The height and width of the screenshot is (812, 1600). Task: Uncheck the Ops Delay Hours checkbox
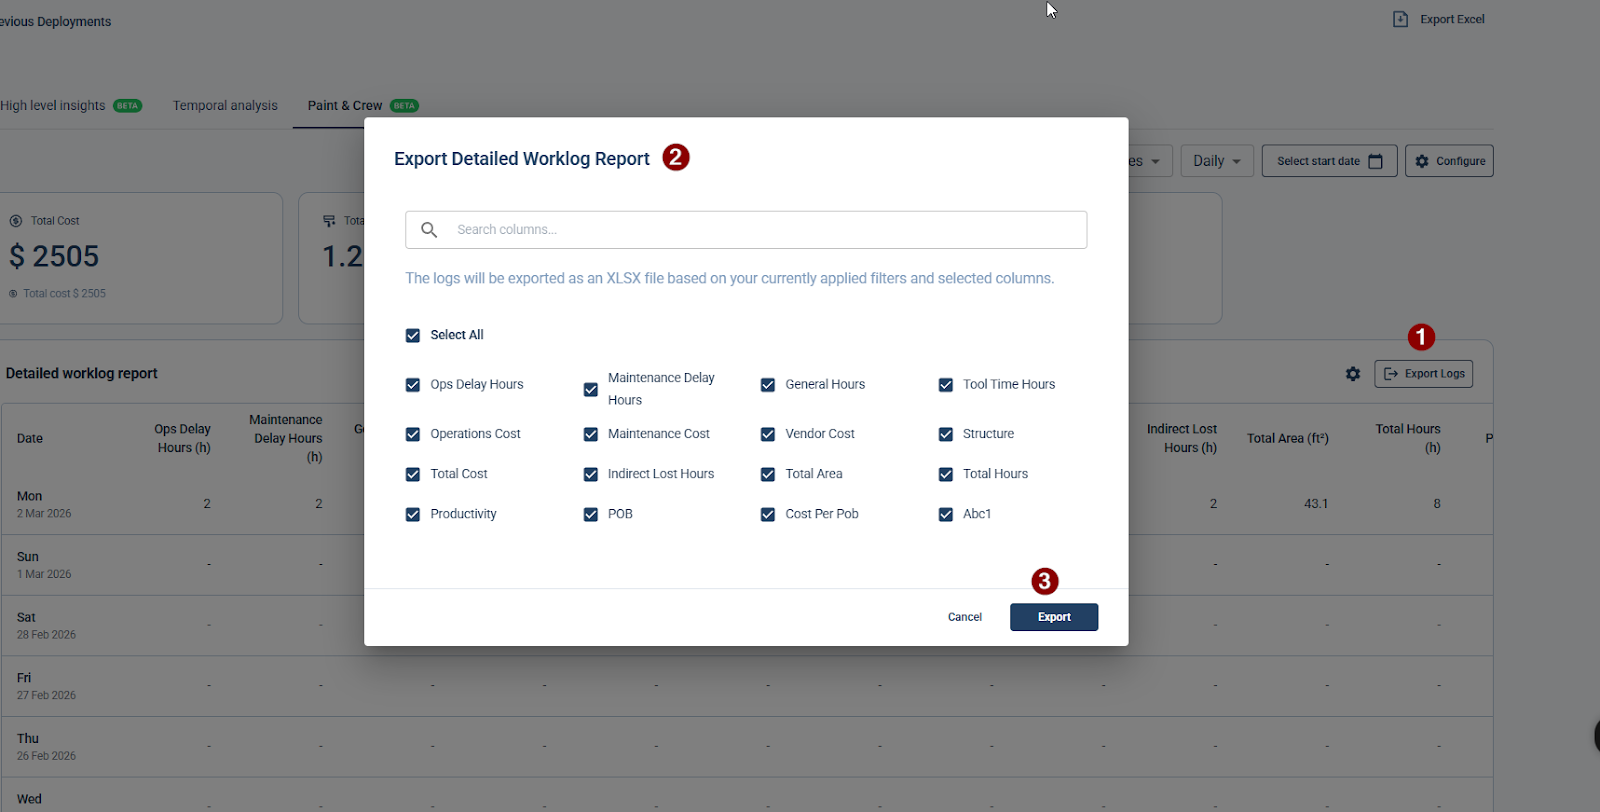click(x=413, y=385)
